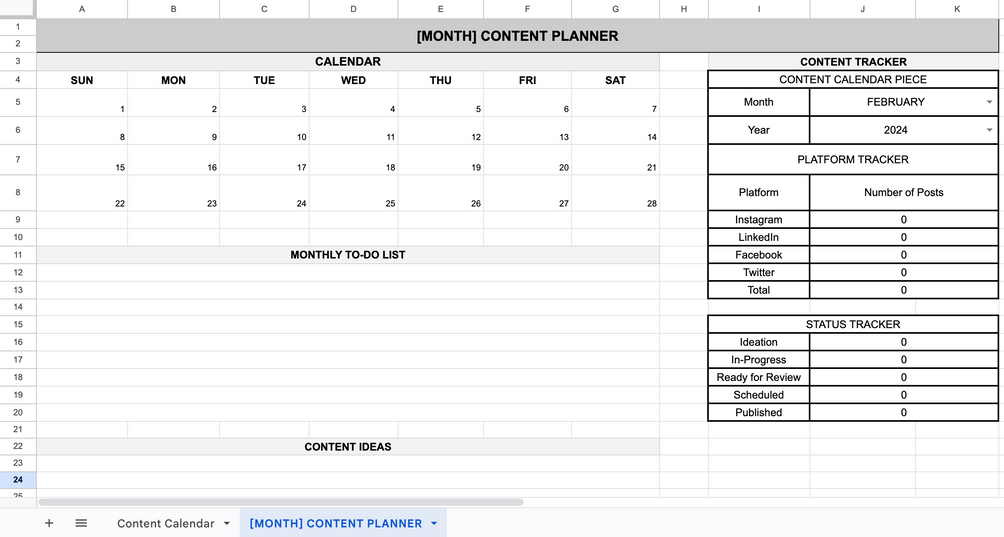Open the all sheets list icon

pyautogui.click(x=81, y=523)
